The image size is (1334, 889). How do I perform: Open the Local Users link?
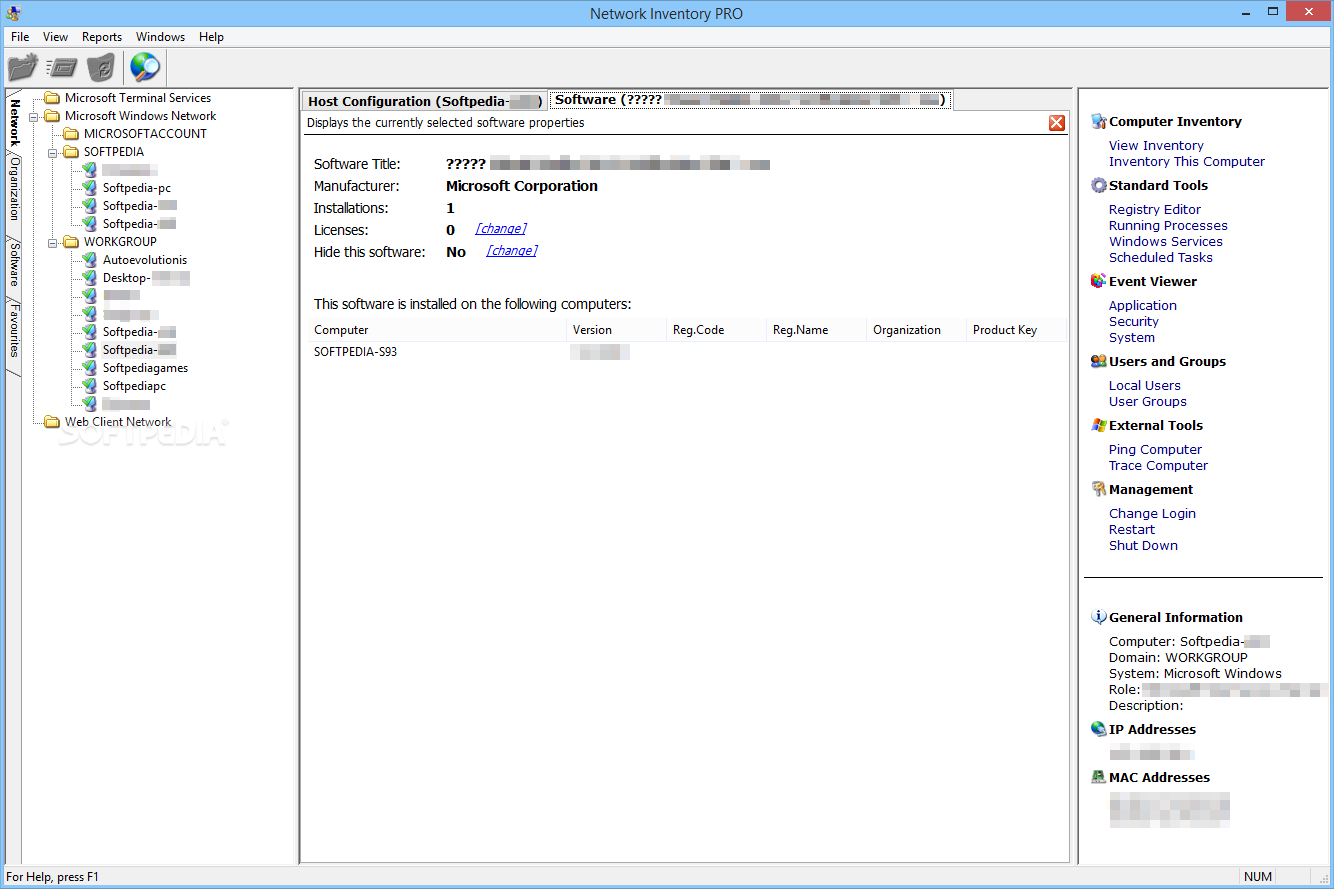pyautogui.click(x=1145, y=385)
